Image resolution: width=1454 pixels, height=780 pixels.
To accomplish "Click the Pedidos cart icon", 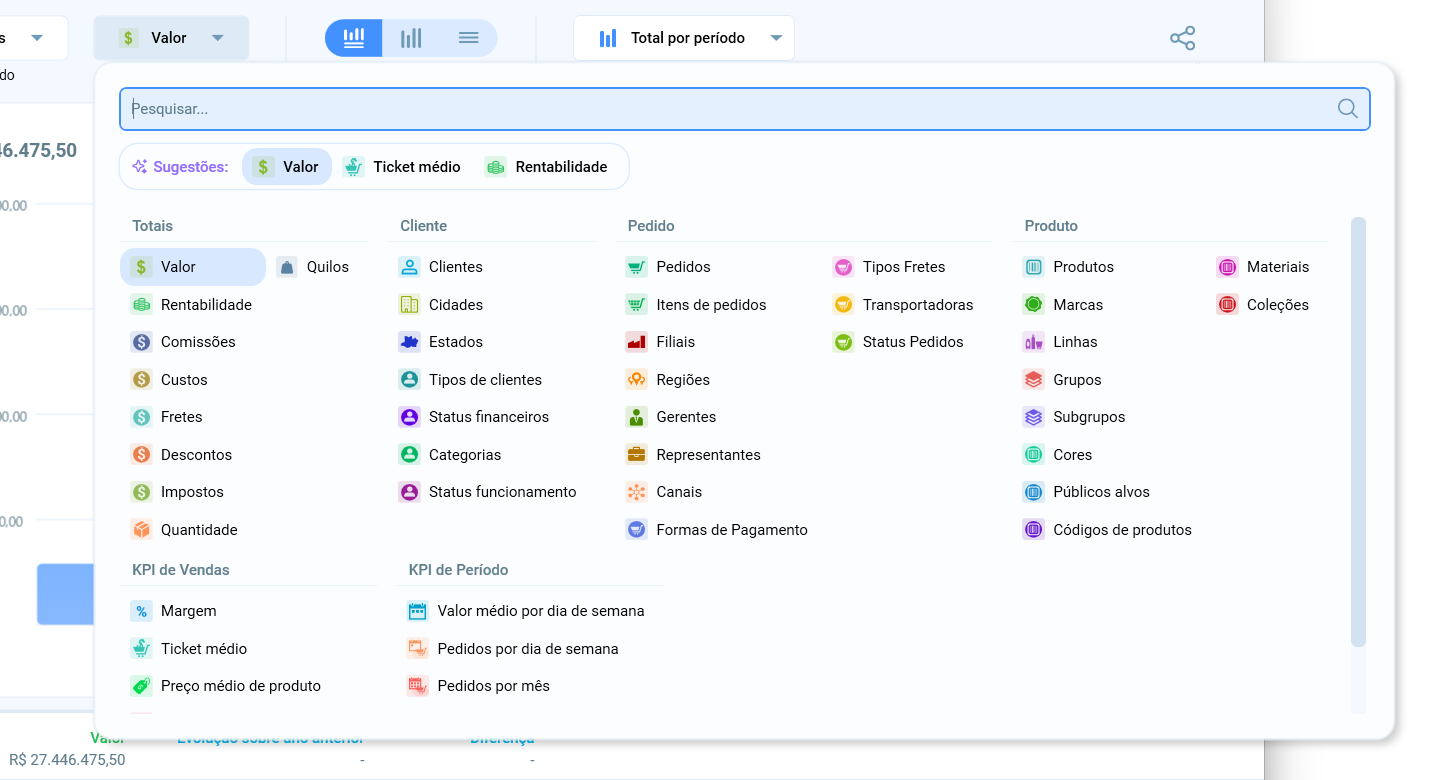I will click(x=636, y=267).
